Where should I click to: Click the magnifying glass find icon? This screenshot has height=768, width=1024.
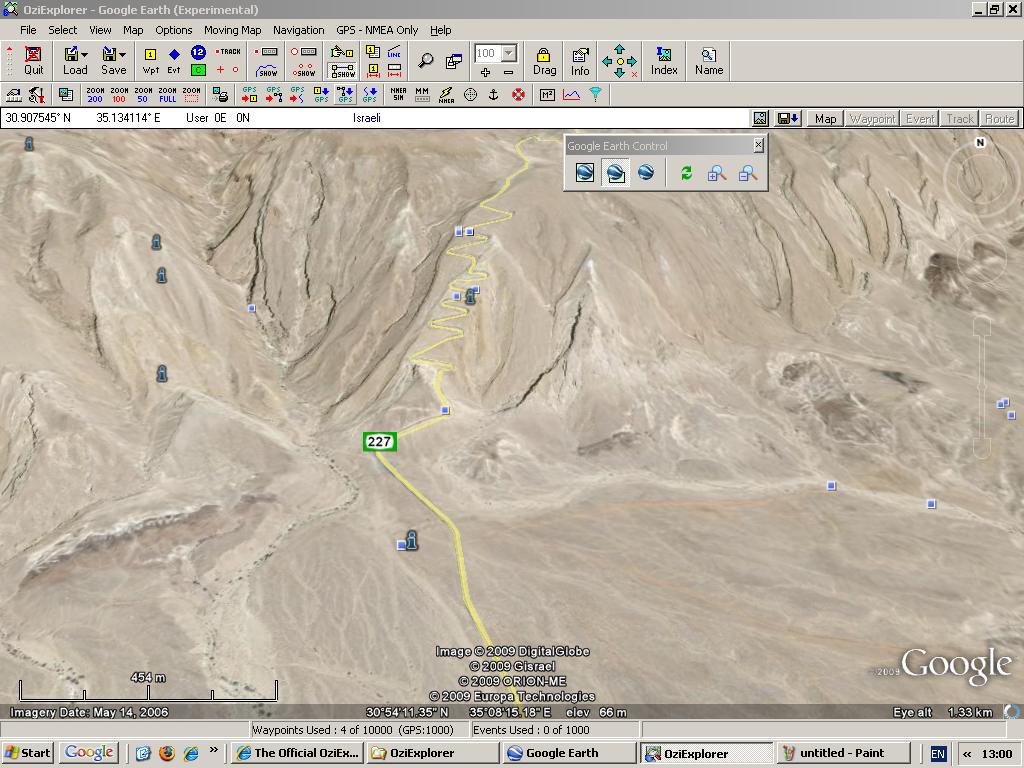(426, 61)
